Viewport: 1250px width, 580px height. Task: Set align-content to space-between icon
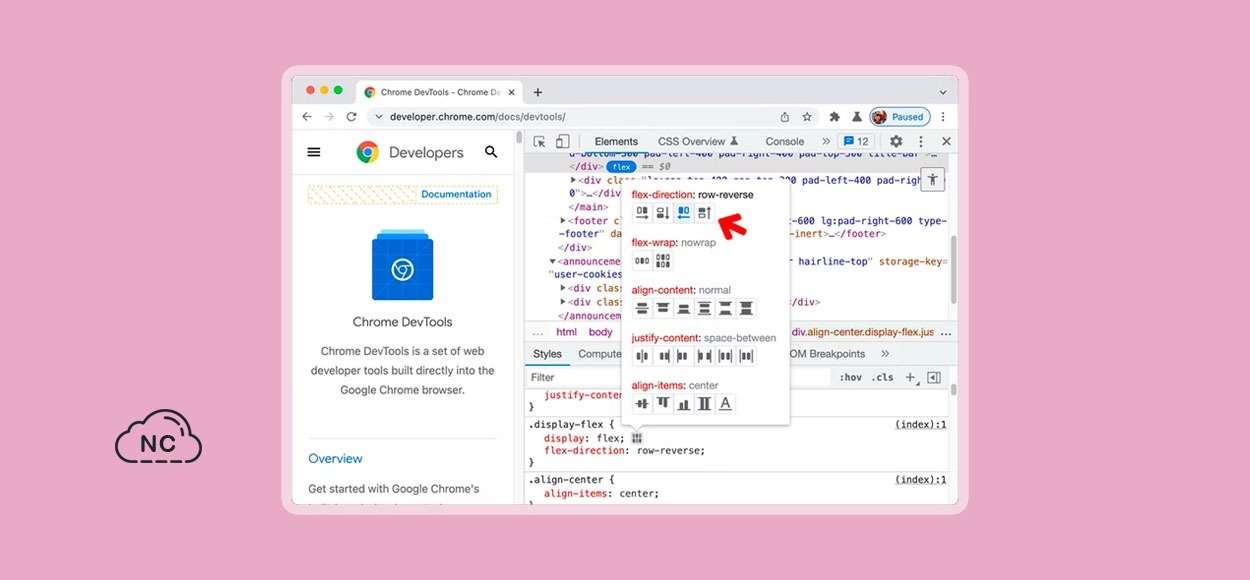point(725,308)
